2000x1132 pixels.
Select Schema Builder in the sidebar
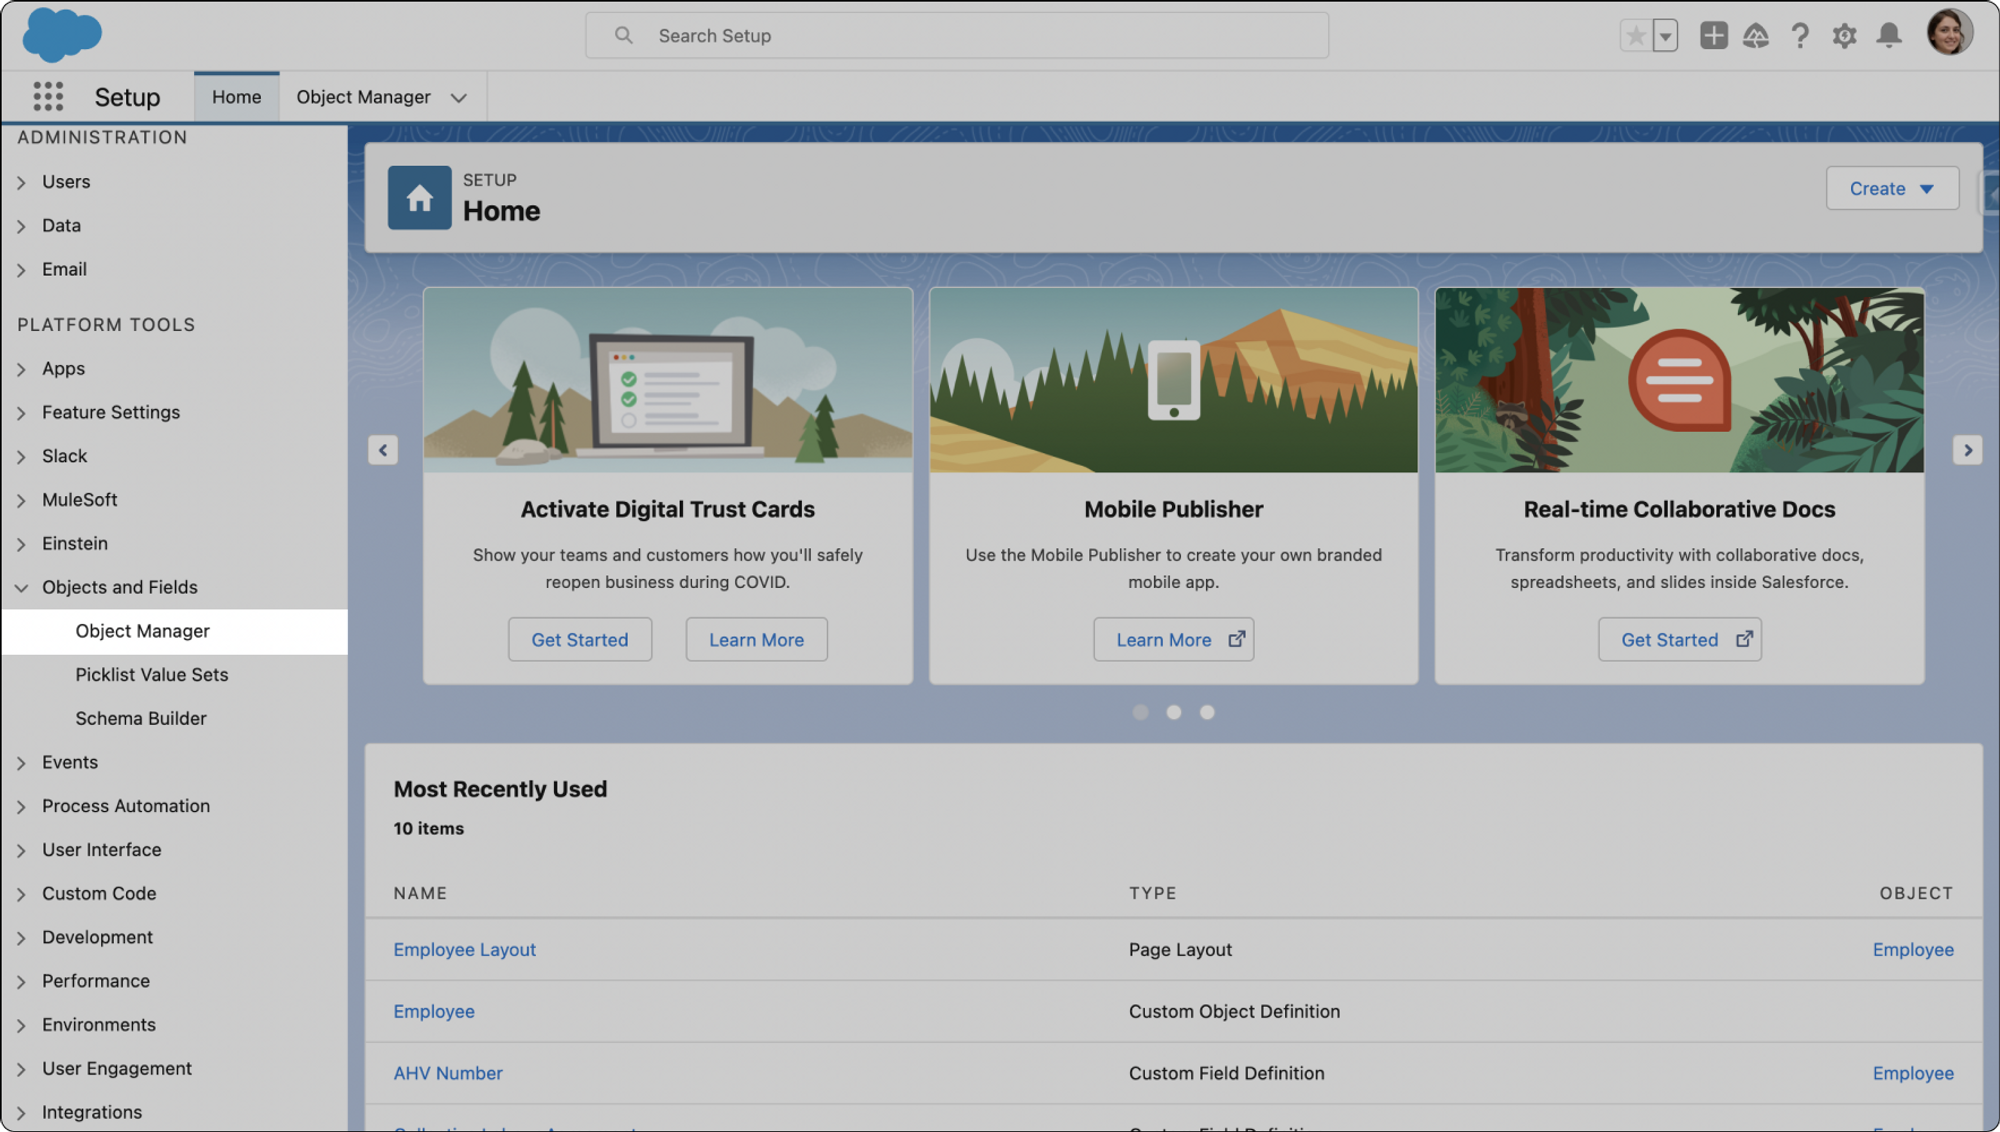141,718
